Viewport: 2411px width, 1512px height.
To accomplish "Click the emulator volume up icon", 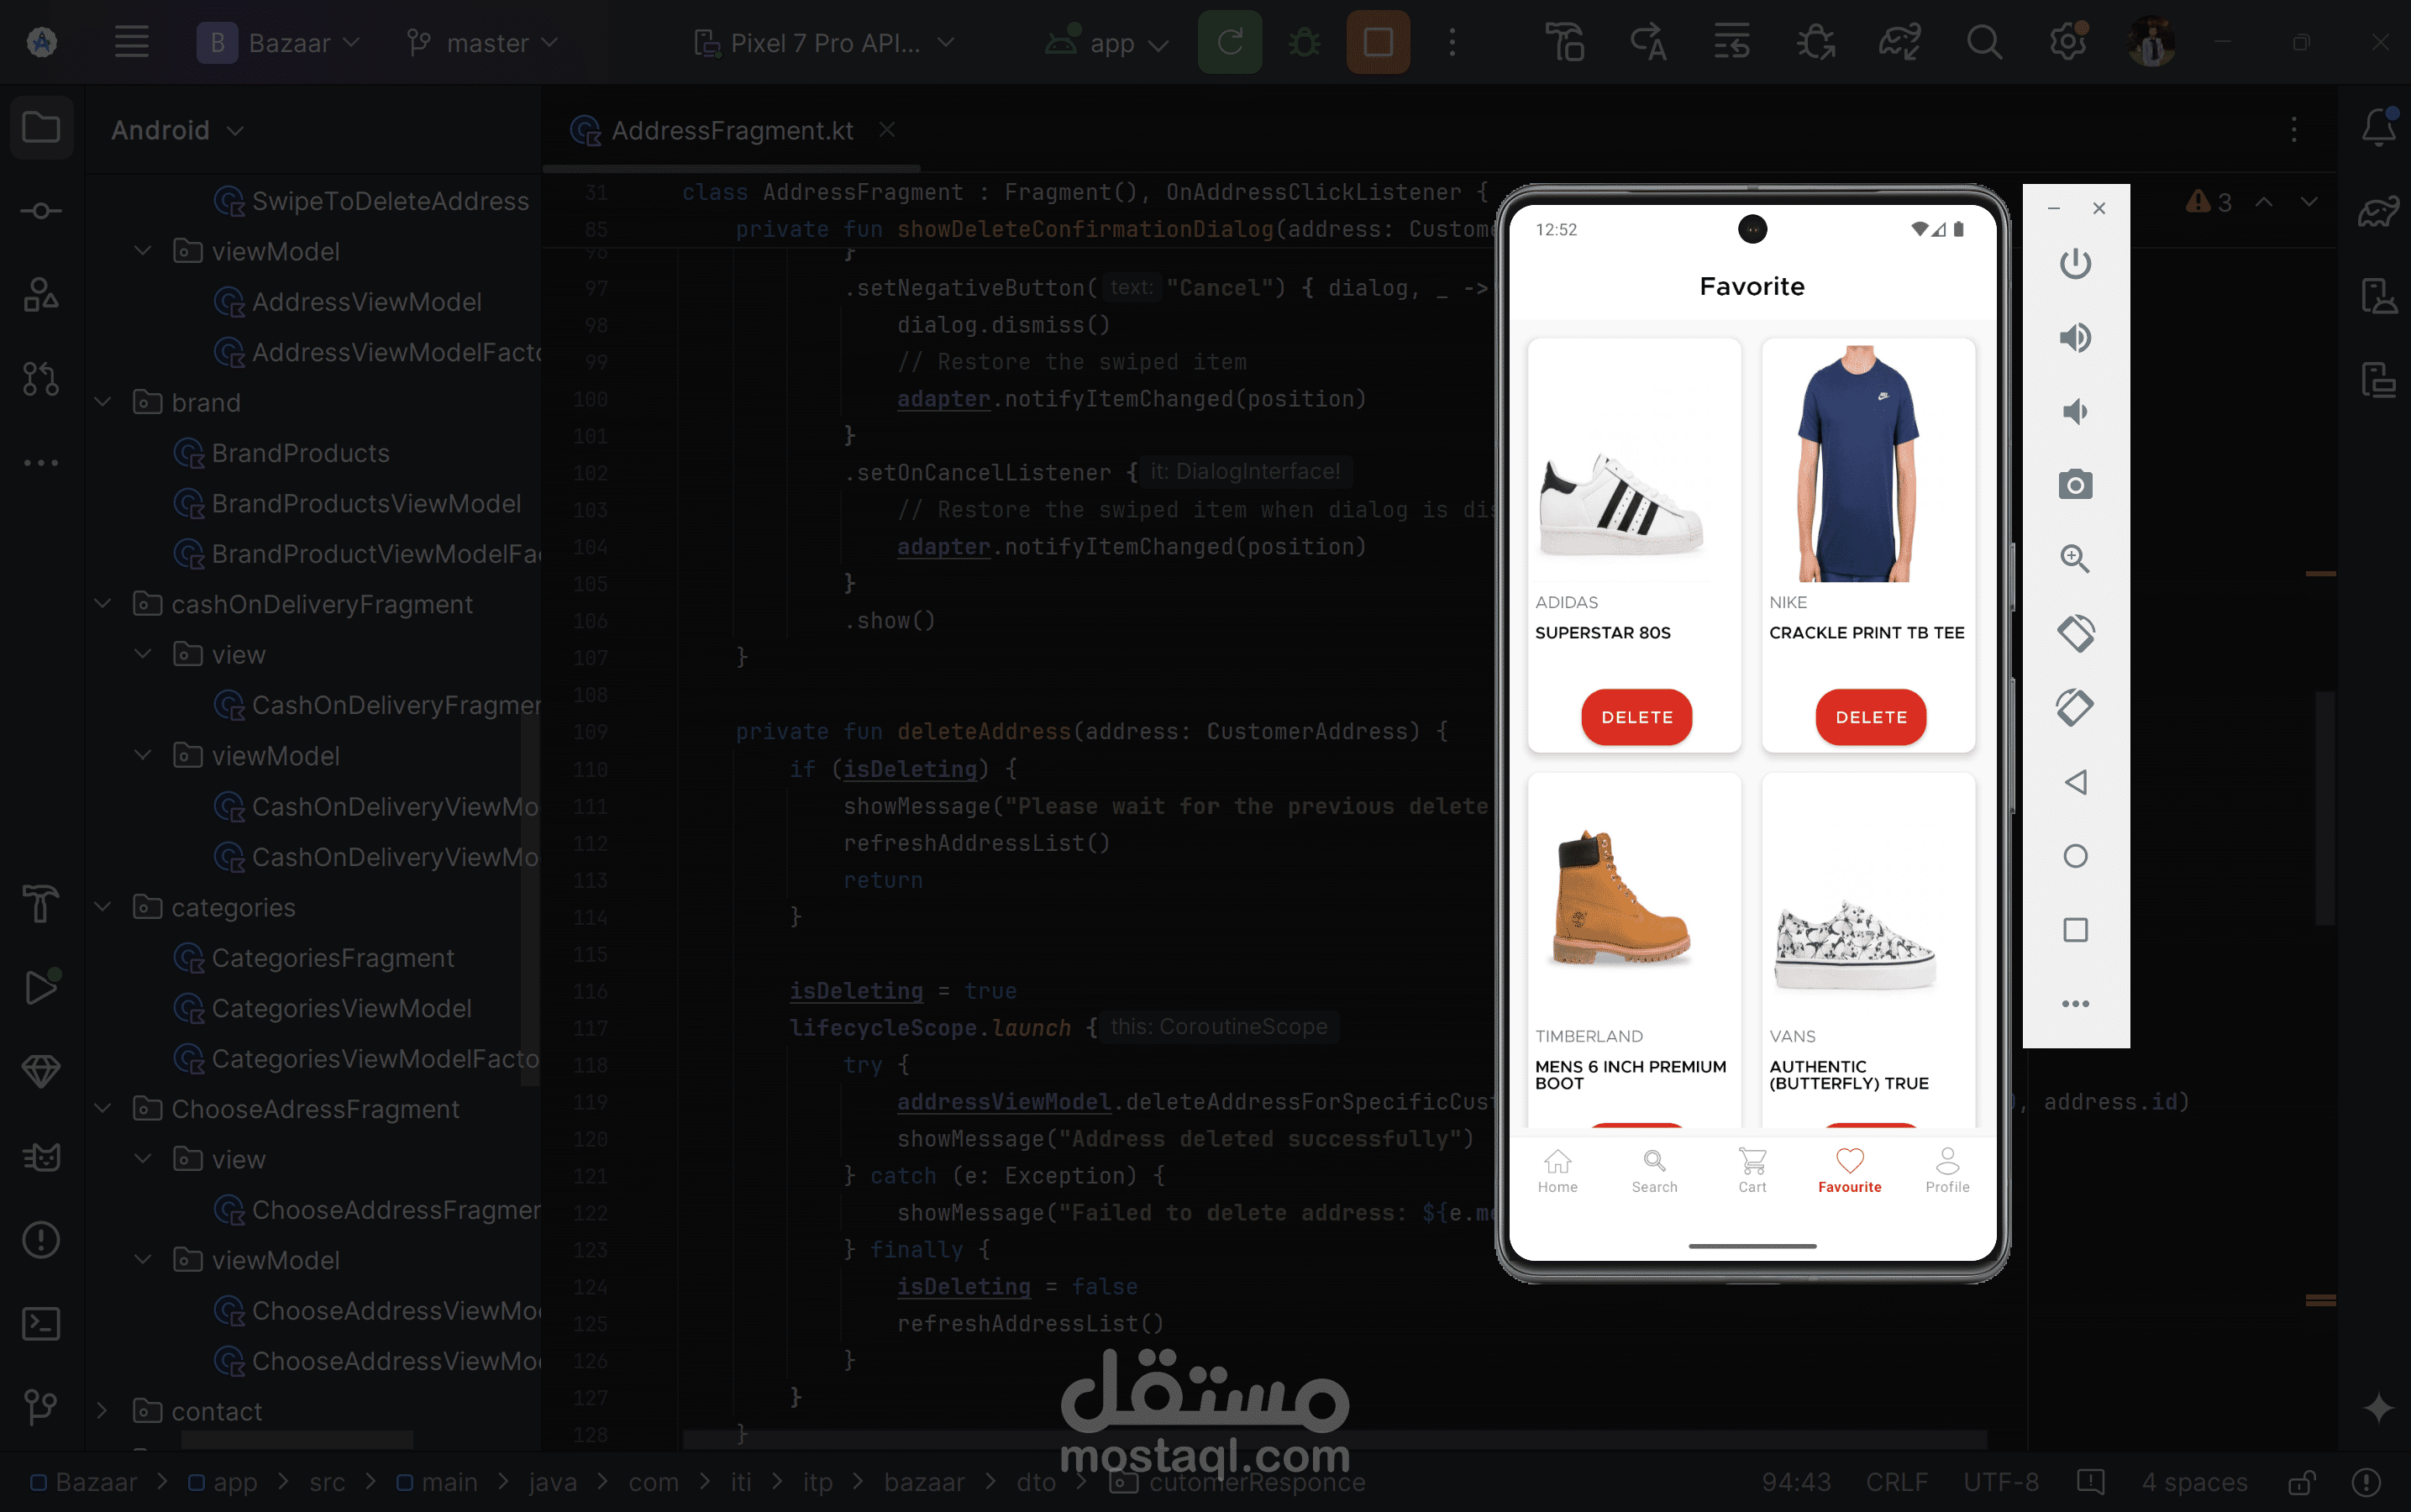I will (x=2075, y=338).
